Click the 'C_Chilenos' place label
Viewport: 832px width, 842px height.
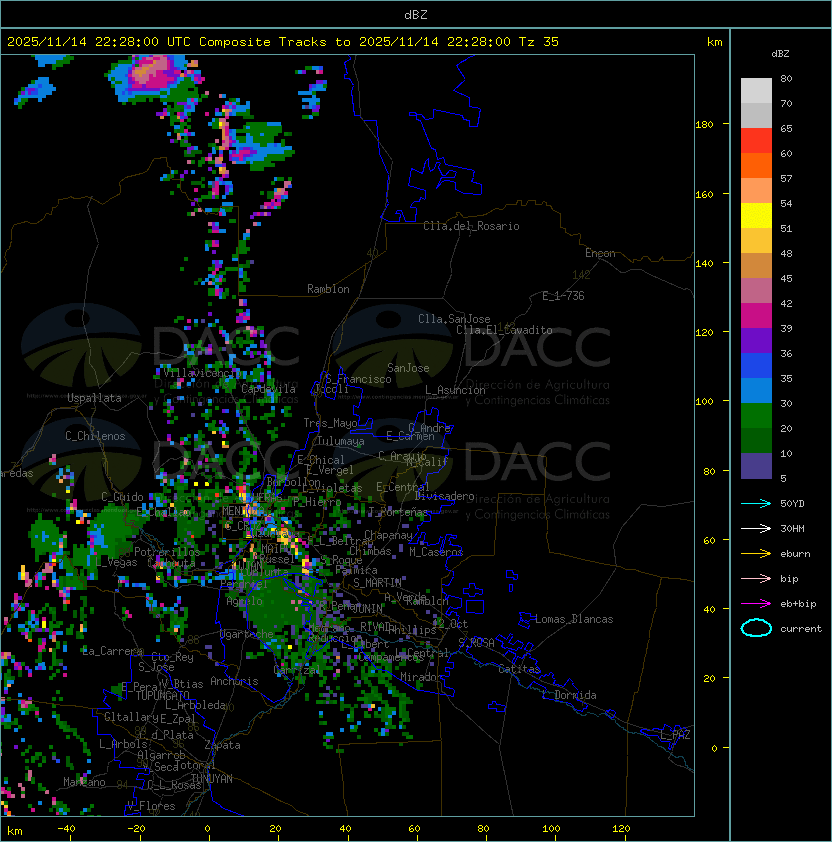pos(95,436)
